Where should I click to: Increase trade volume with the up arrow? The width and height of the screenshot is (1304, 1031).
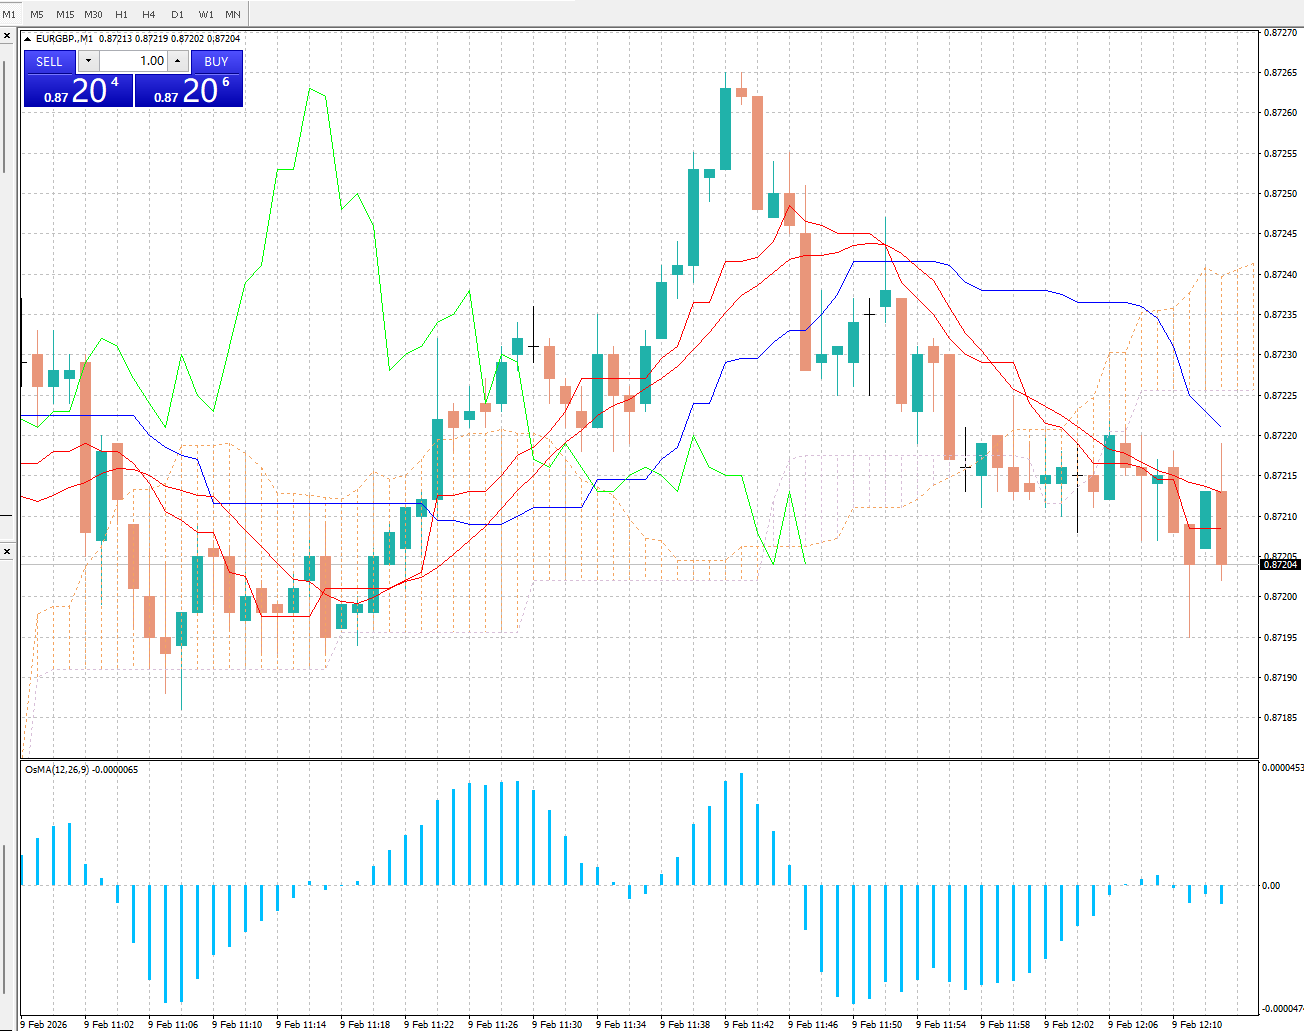pyautogui.click(x=178, y=61)
